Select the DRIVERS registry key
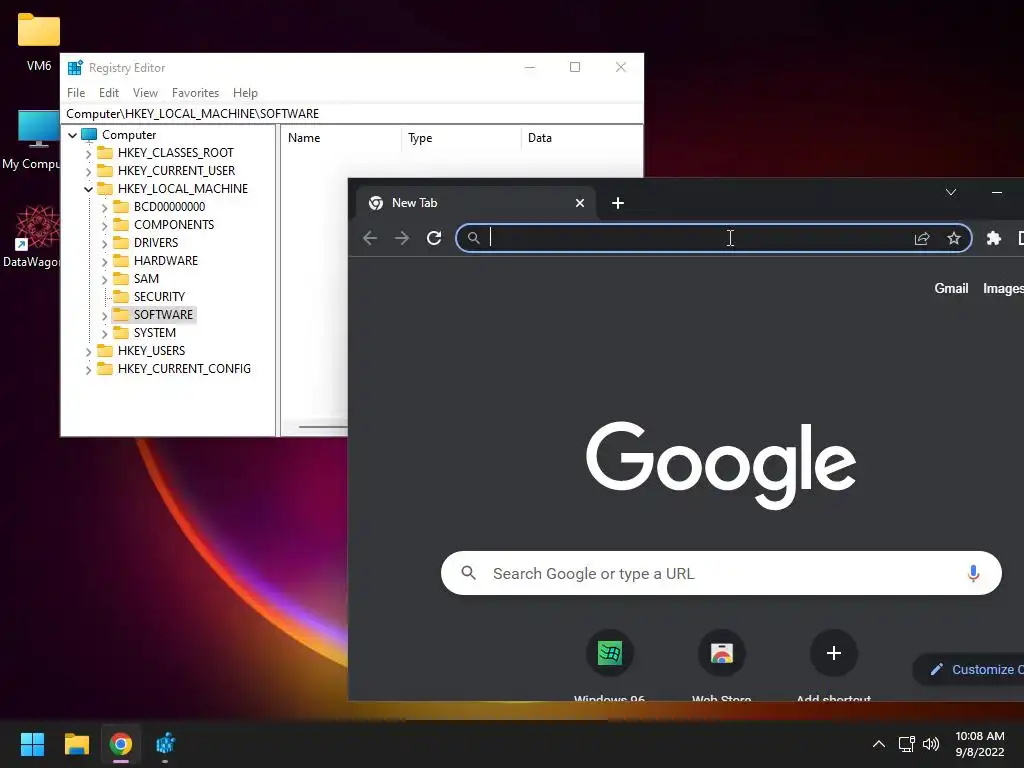1024x768 pixels. 155,243
